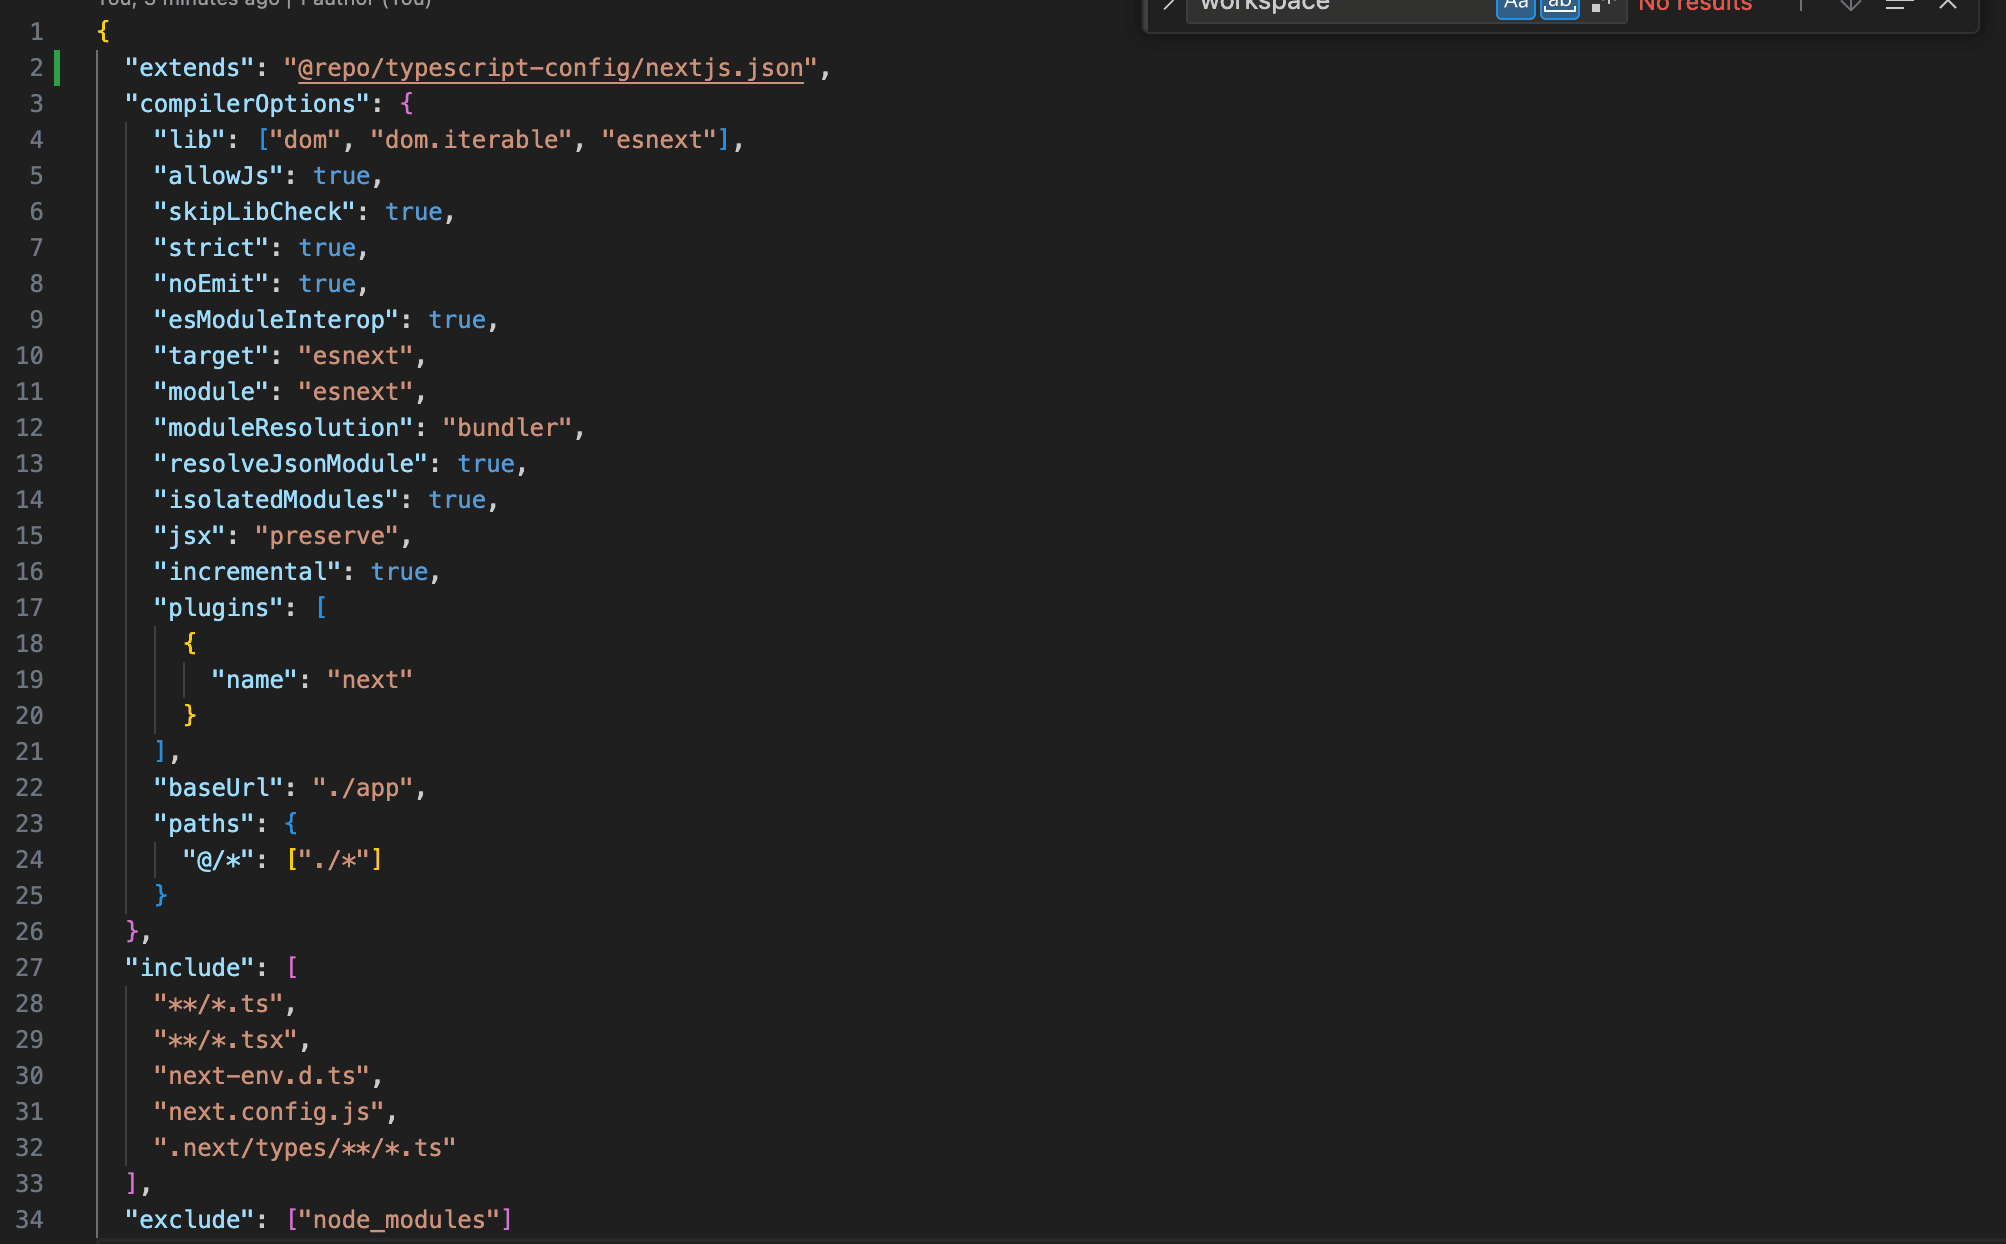Expand the replace field chevron
2006x1244 pixels.
pyautogui.click(x=1168, y=5)
